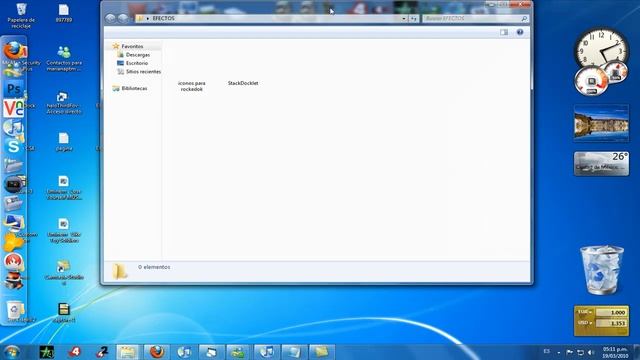Click the large recycle bin gadget
Screen dimensions: 640x360
(x=602, y=270)
